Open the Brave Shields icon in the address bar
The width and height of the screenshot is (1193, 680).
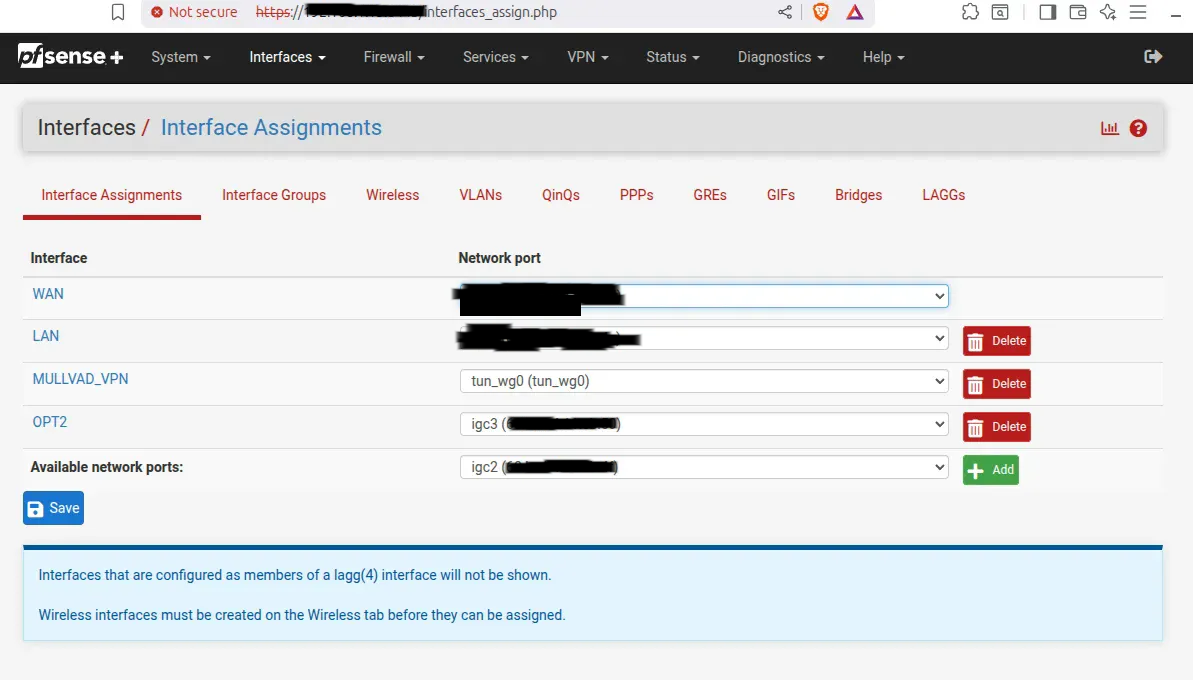tap(820, 12)
